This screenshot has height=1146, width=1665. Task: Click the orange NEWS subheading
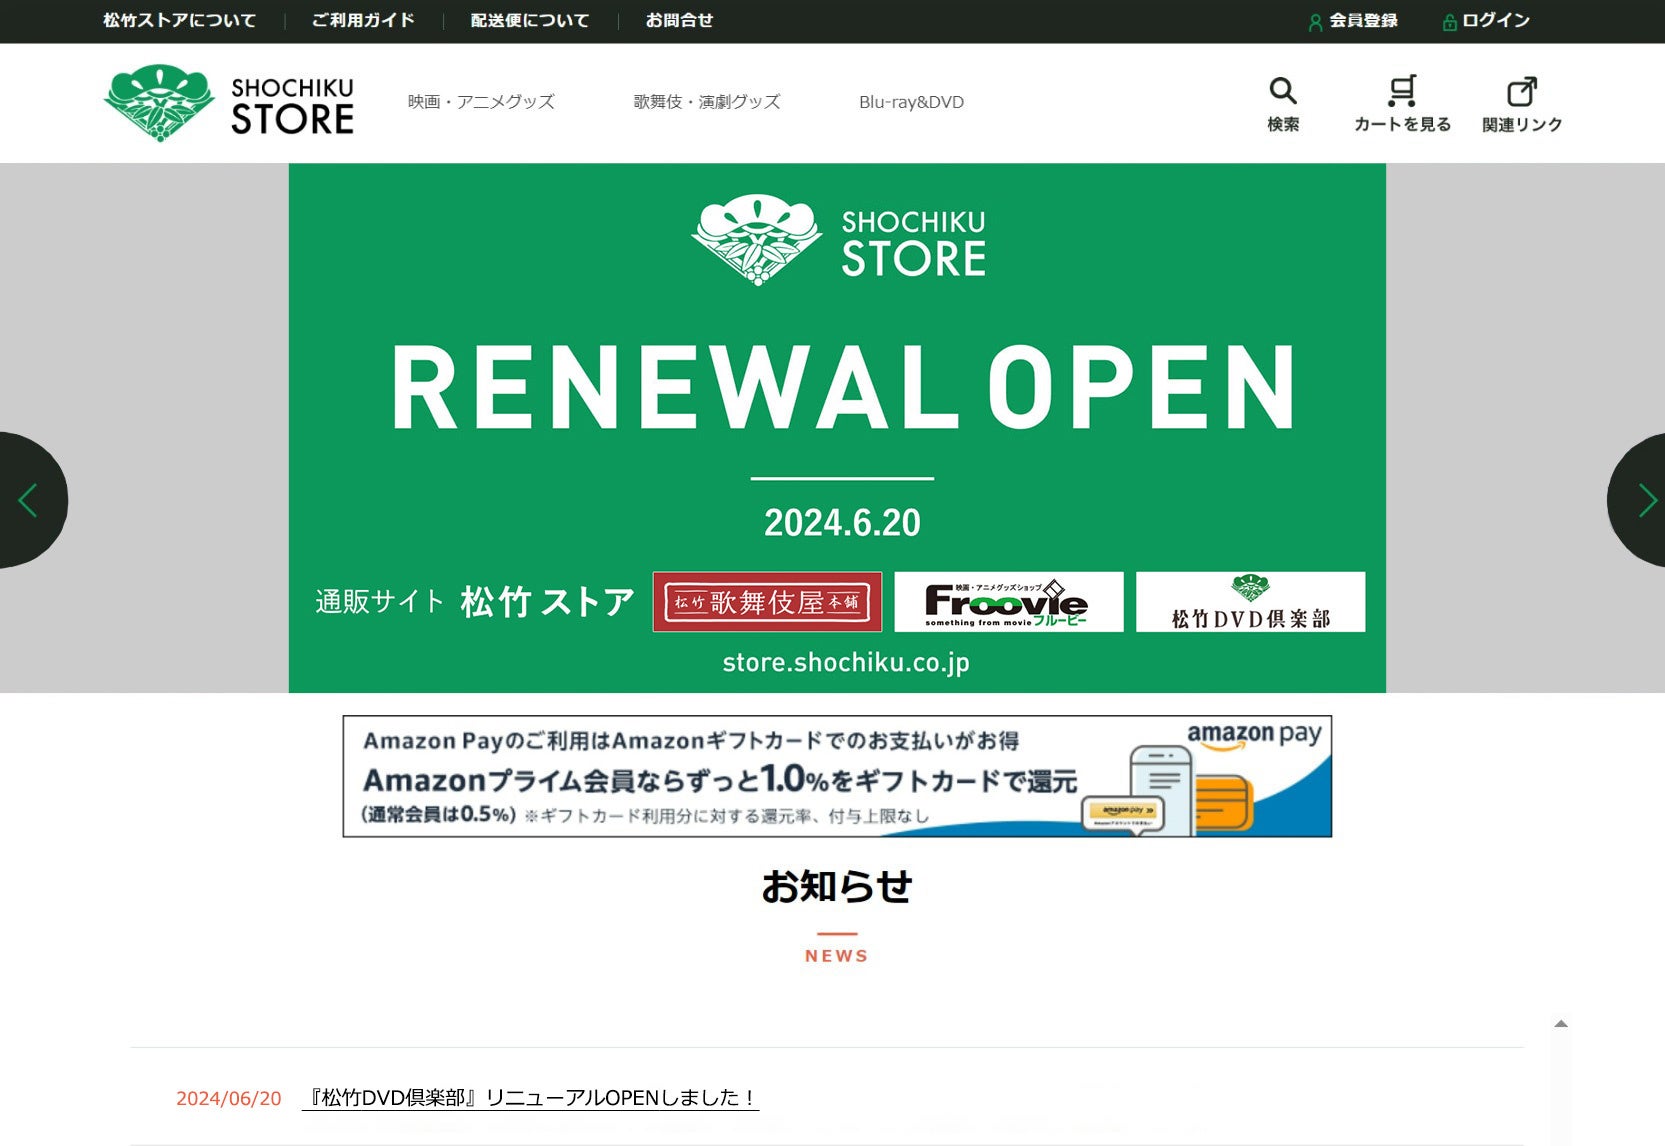pyautogui.click(x=837, y=956)
